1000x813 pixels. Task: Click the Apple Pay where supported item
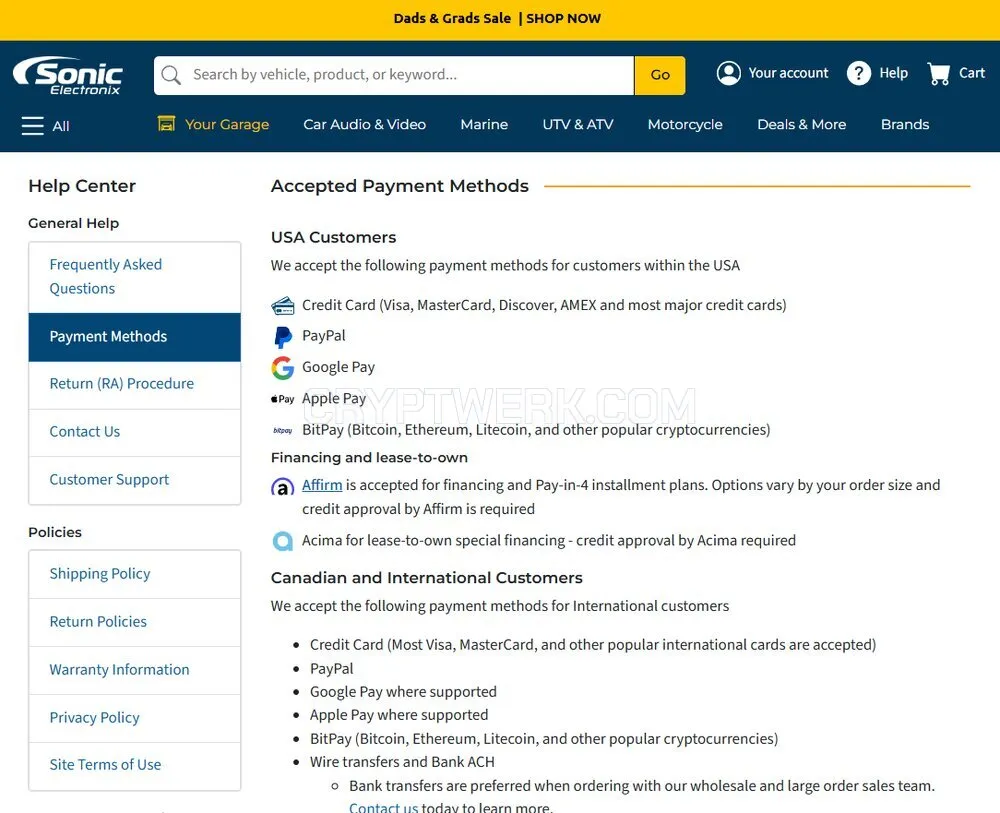pos(399,715)
